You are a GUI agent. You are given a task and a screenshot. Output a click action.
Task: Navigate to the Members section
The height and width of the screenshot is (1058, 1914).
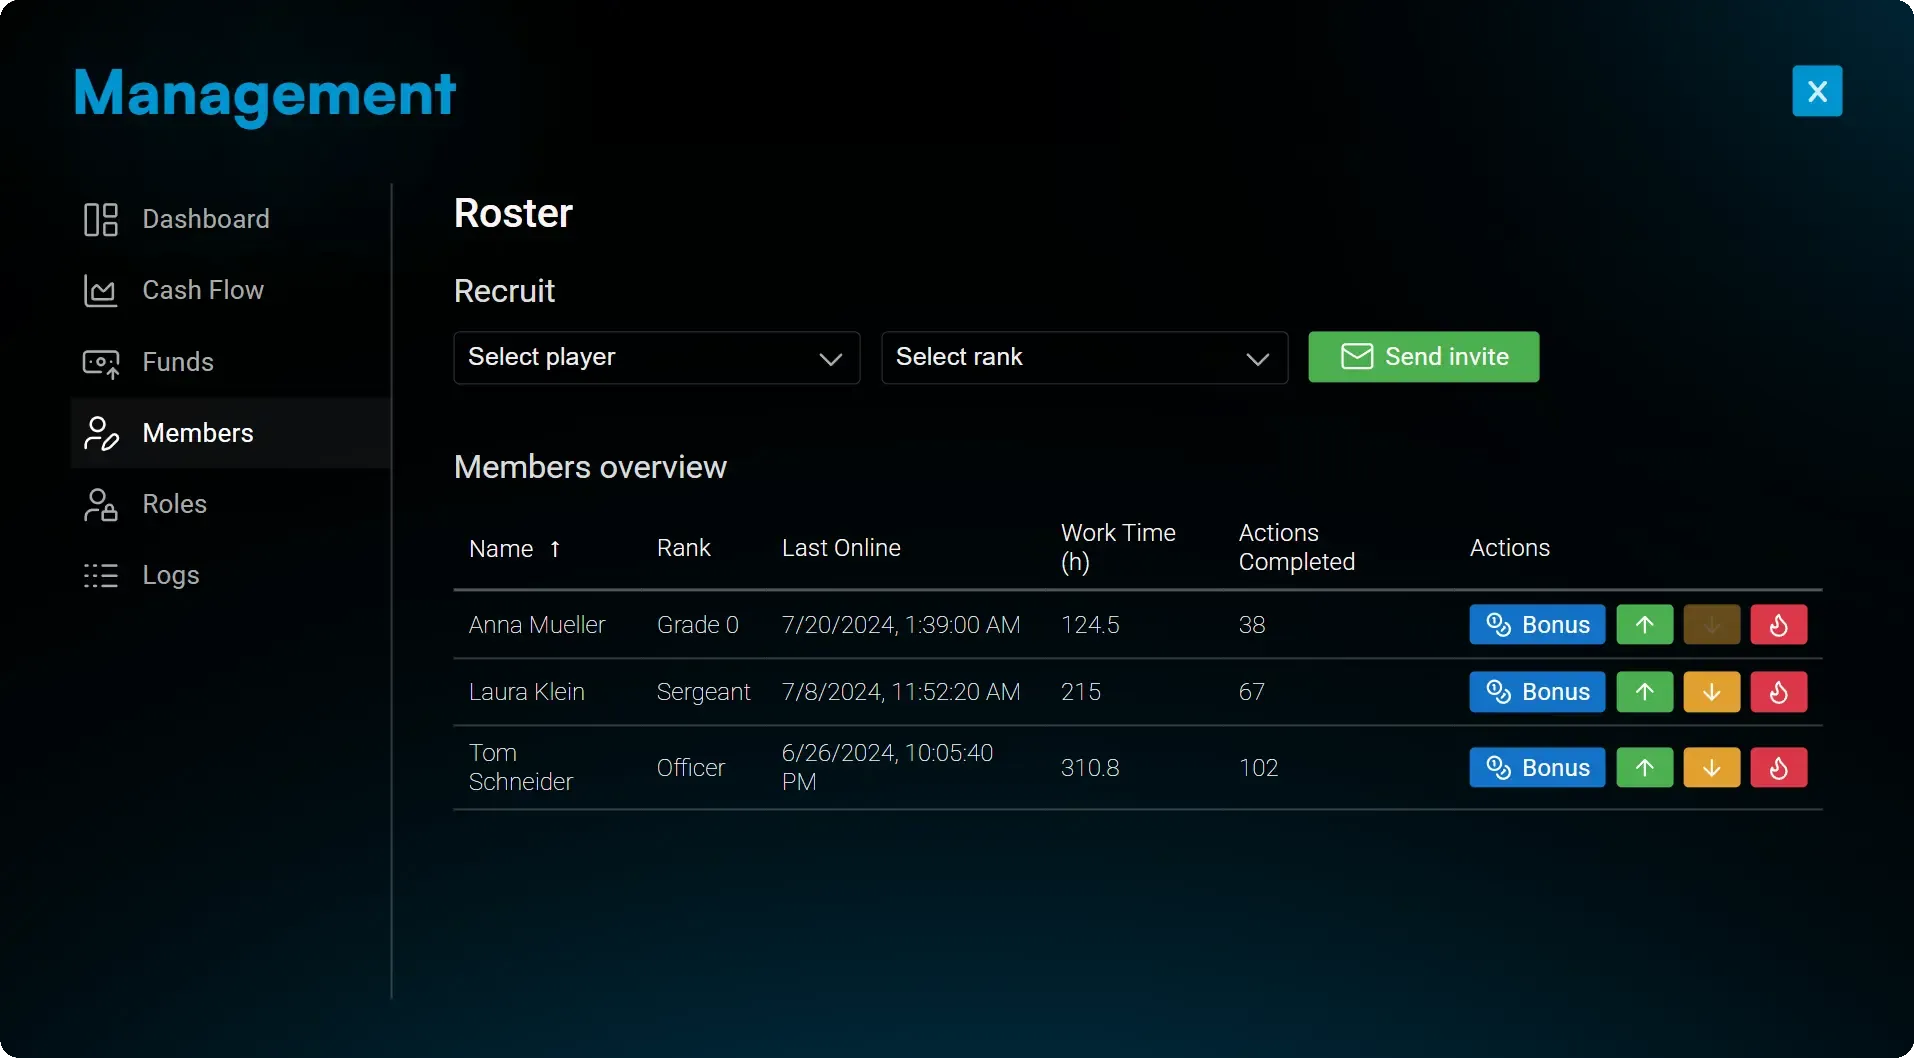pyautogui.click(x=197, y=433)
